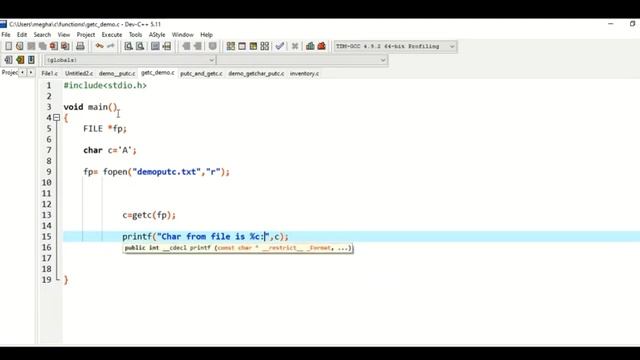Open the AStyle menu
This screenshot has height=360, width=640.
(157, 35)
